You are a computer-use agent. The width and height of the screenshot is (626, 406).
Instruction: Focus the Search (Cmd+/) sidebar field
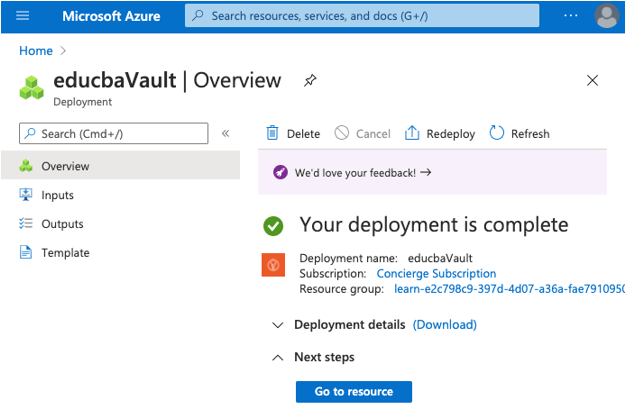tap(114, 133)
